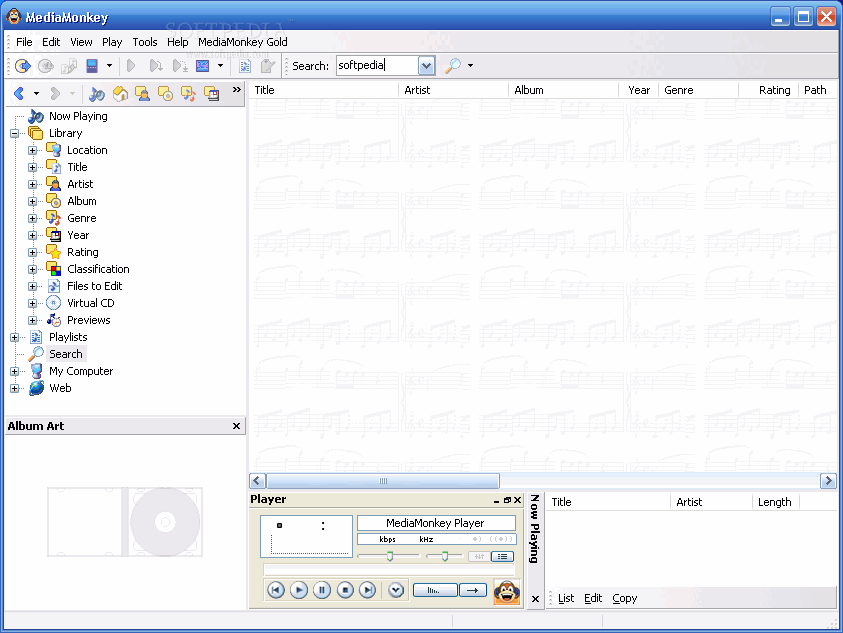
Task: Expand the Playlists node in the tree
Action: point(15,337)
